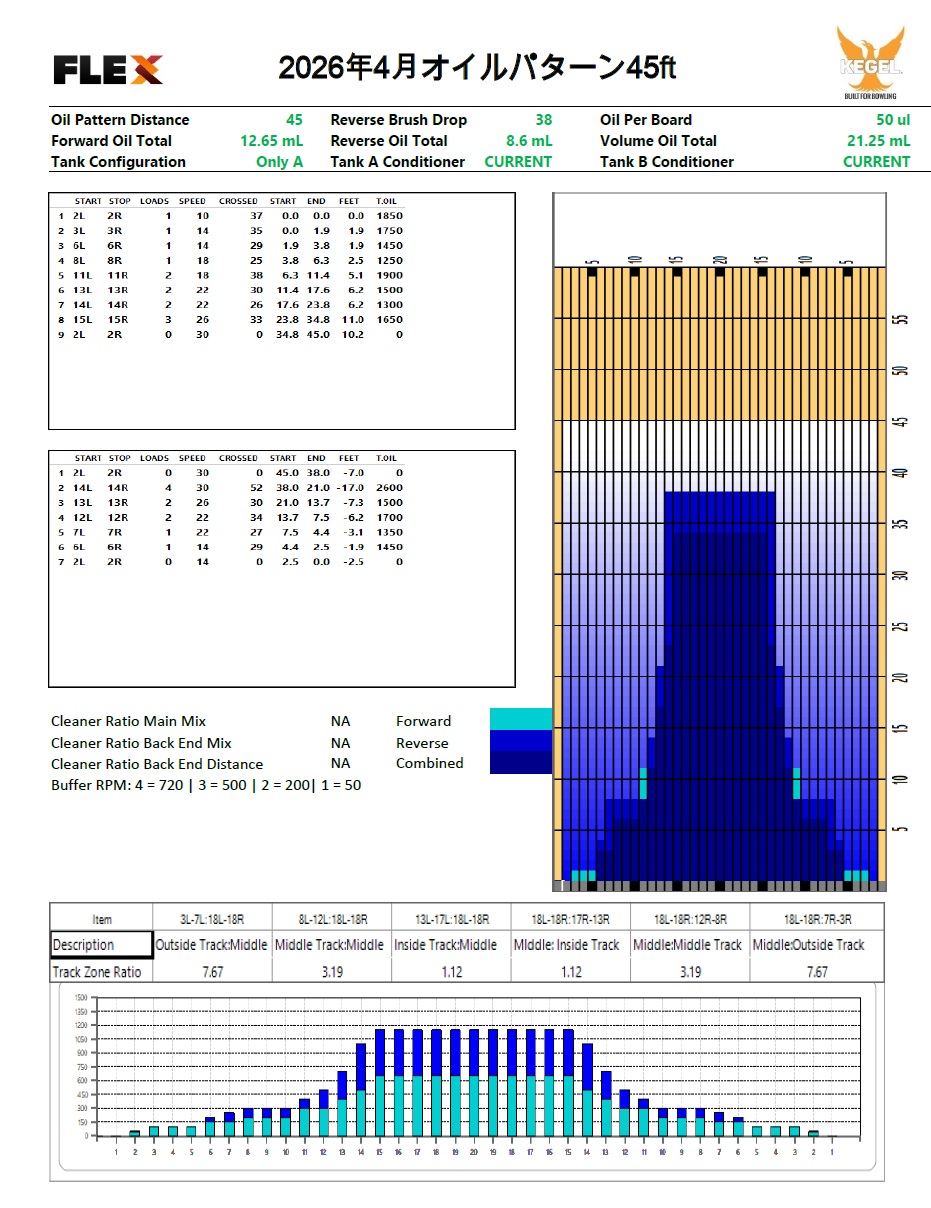Screen dimensions: 931x1208
Task: Open the Tank Configuration 'Only A' value
Action: tap(279, 162)
